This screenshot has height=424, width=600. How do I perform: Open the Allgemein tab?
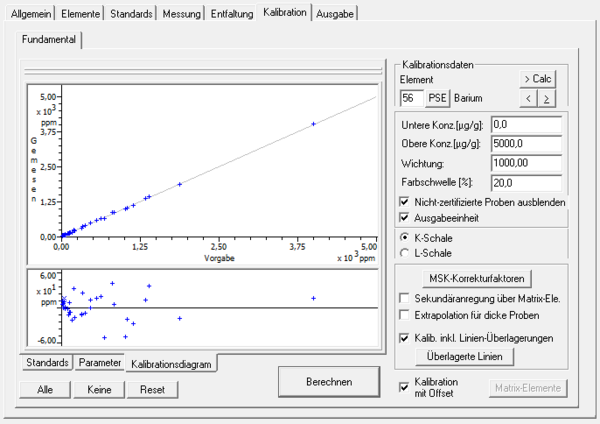[x=31, y=14]
